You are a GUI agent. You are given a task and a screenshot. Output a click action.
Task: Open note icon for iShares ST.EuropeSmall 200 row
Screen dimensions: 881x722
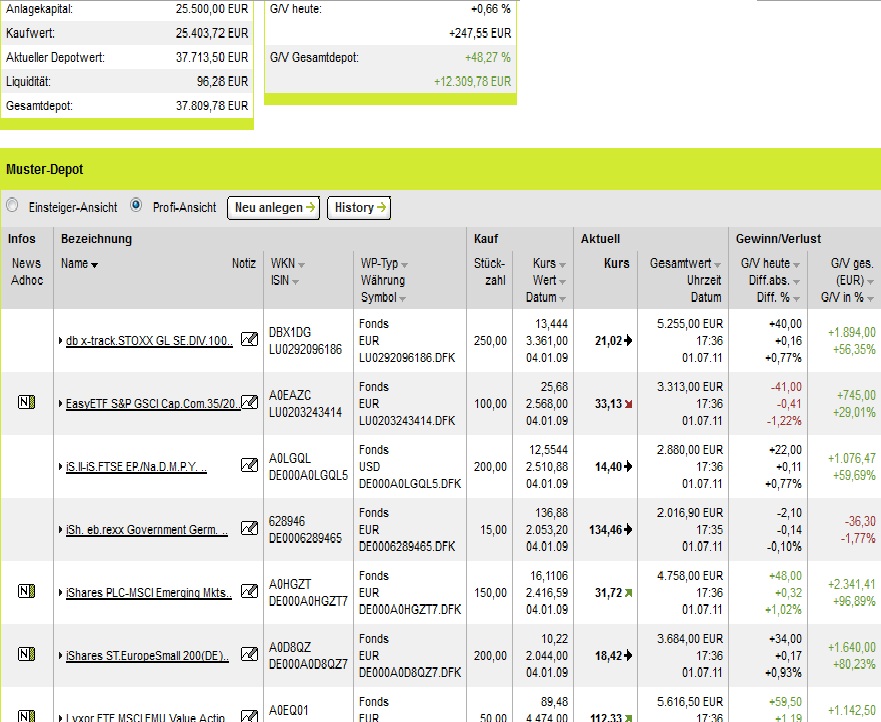[x=249, y=653]
